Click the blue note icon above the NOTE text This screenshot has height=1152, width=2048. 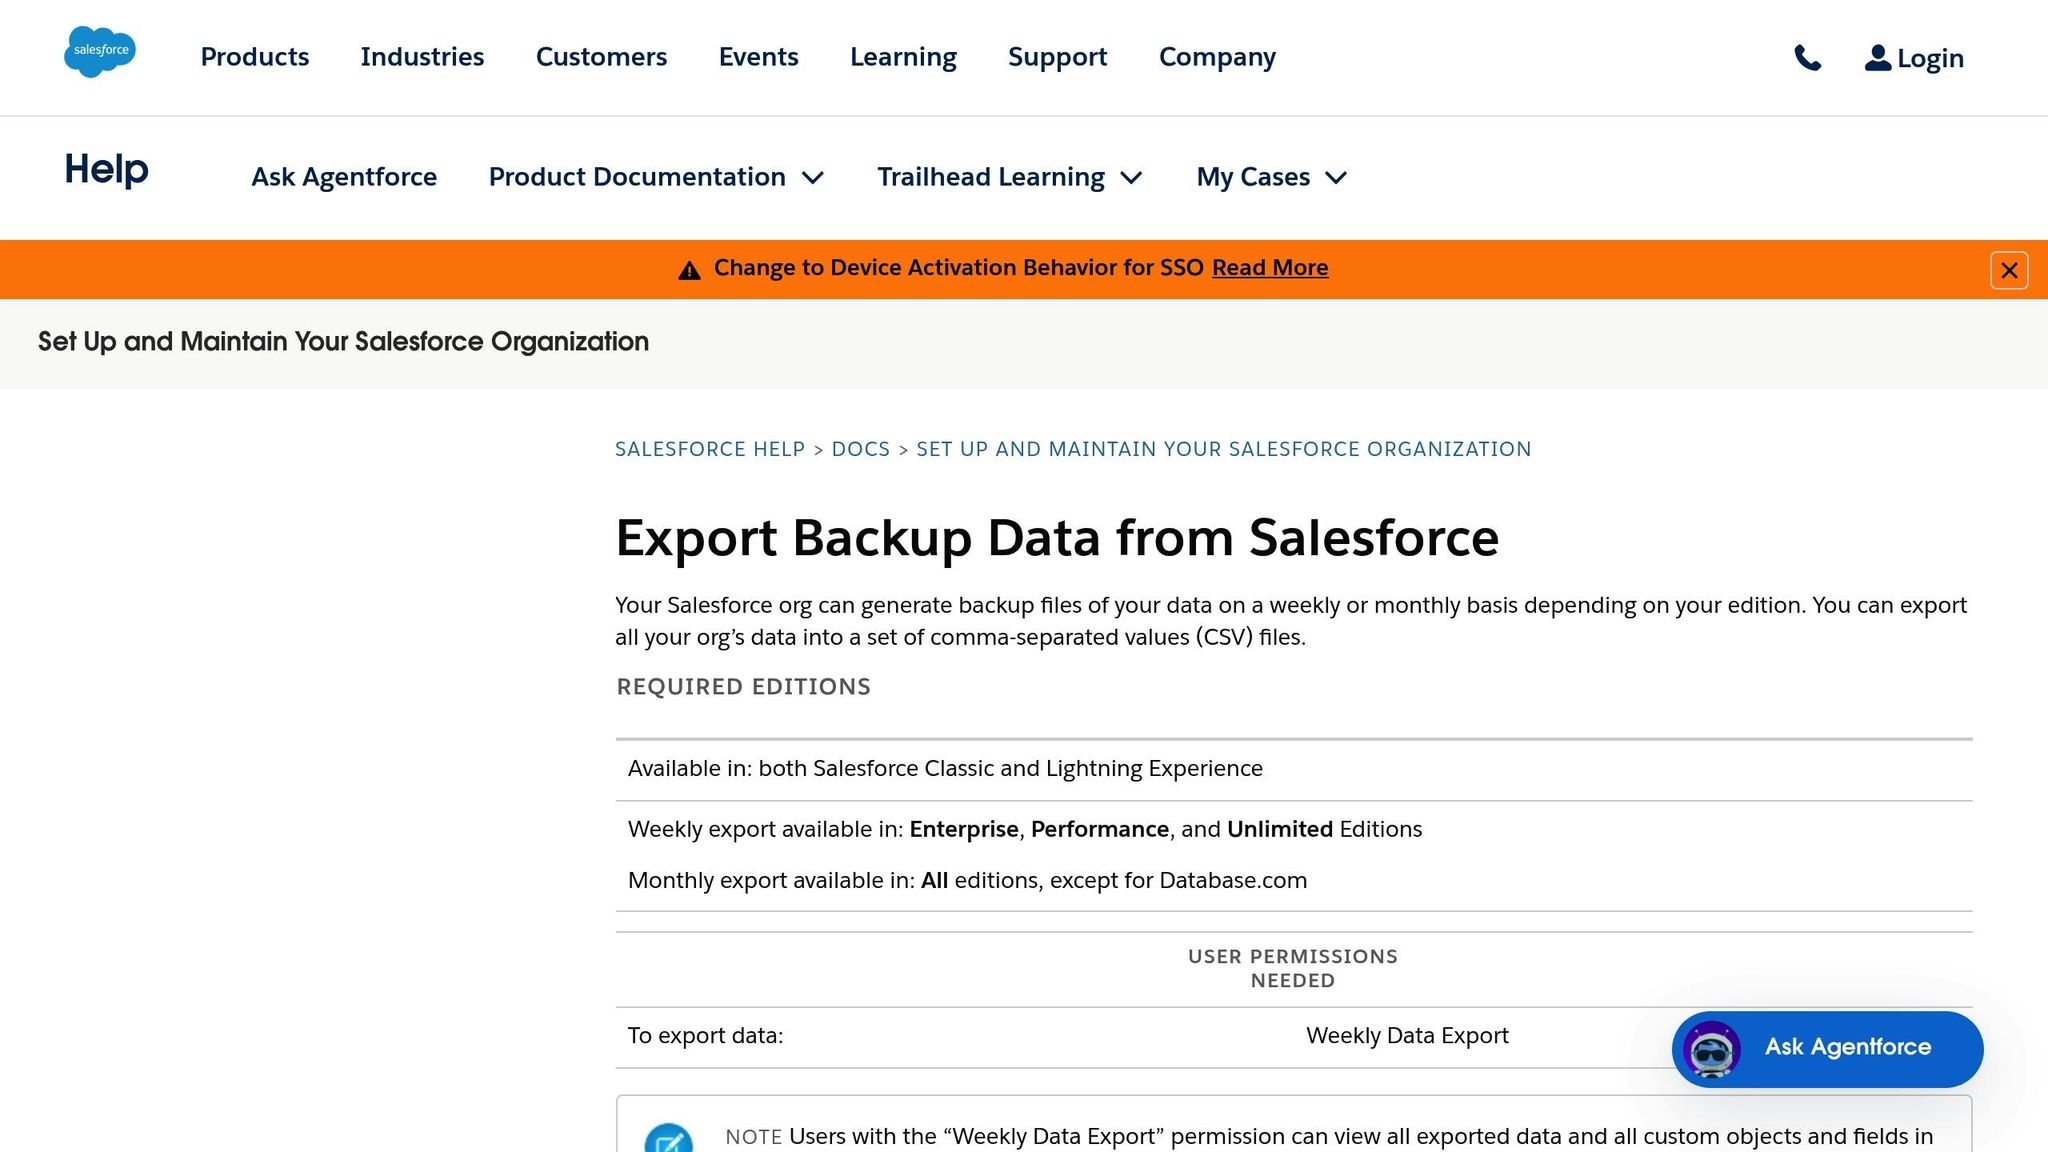(668, 1137)
